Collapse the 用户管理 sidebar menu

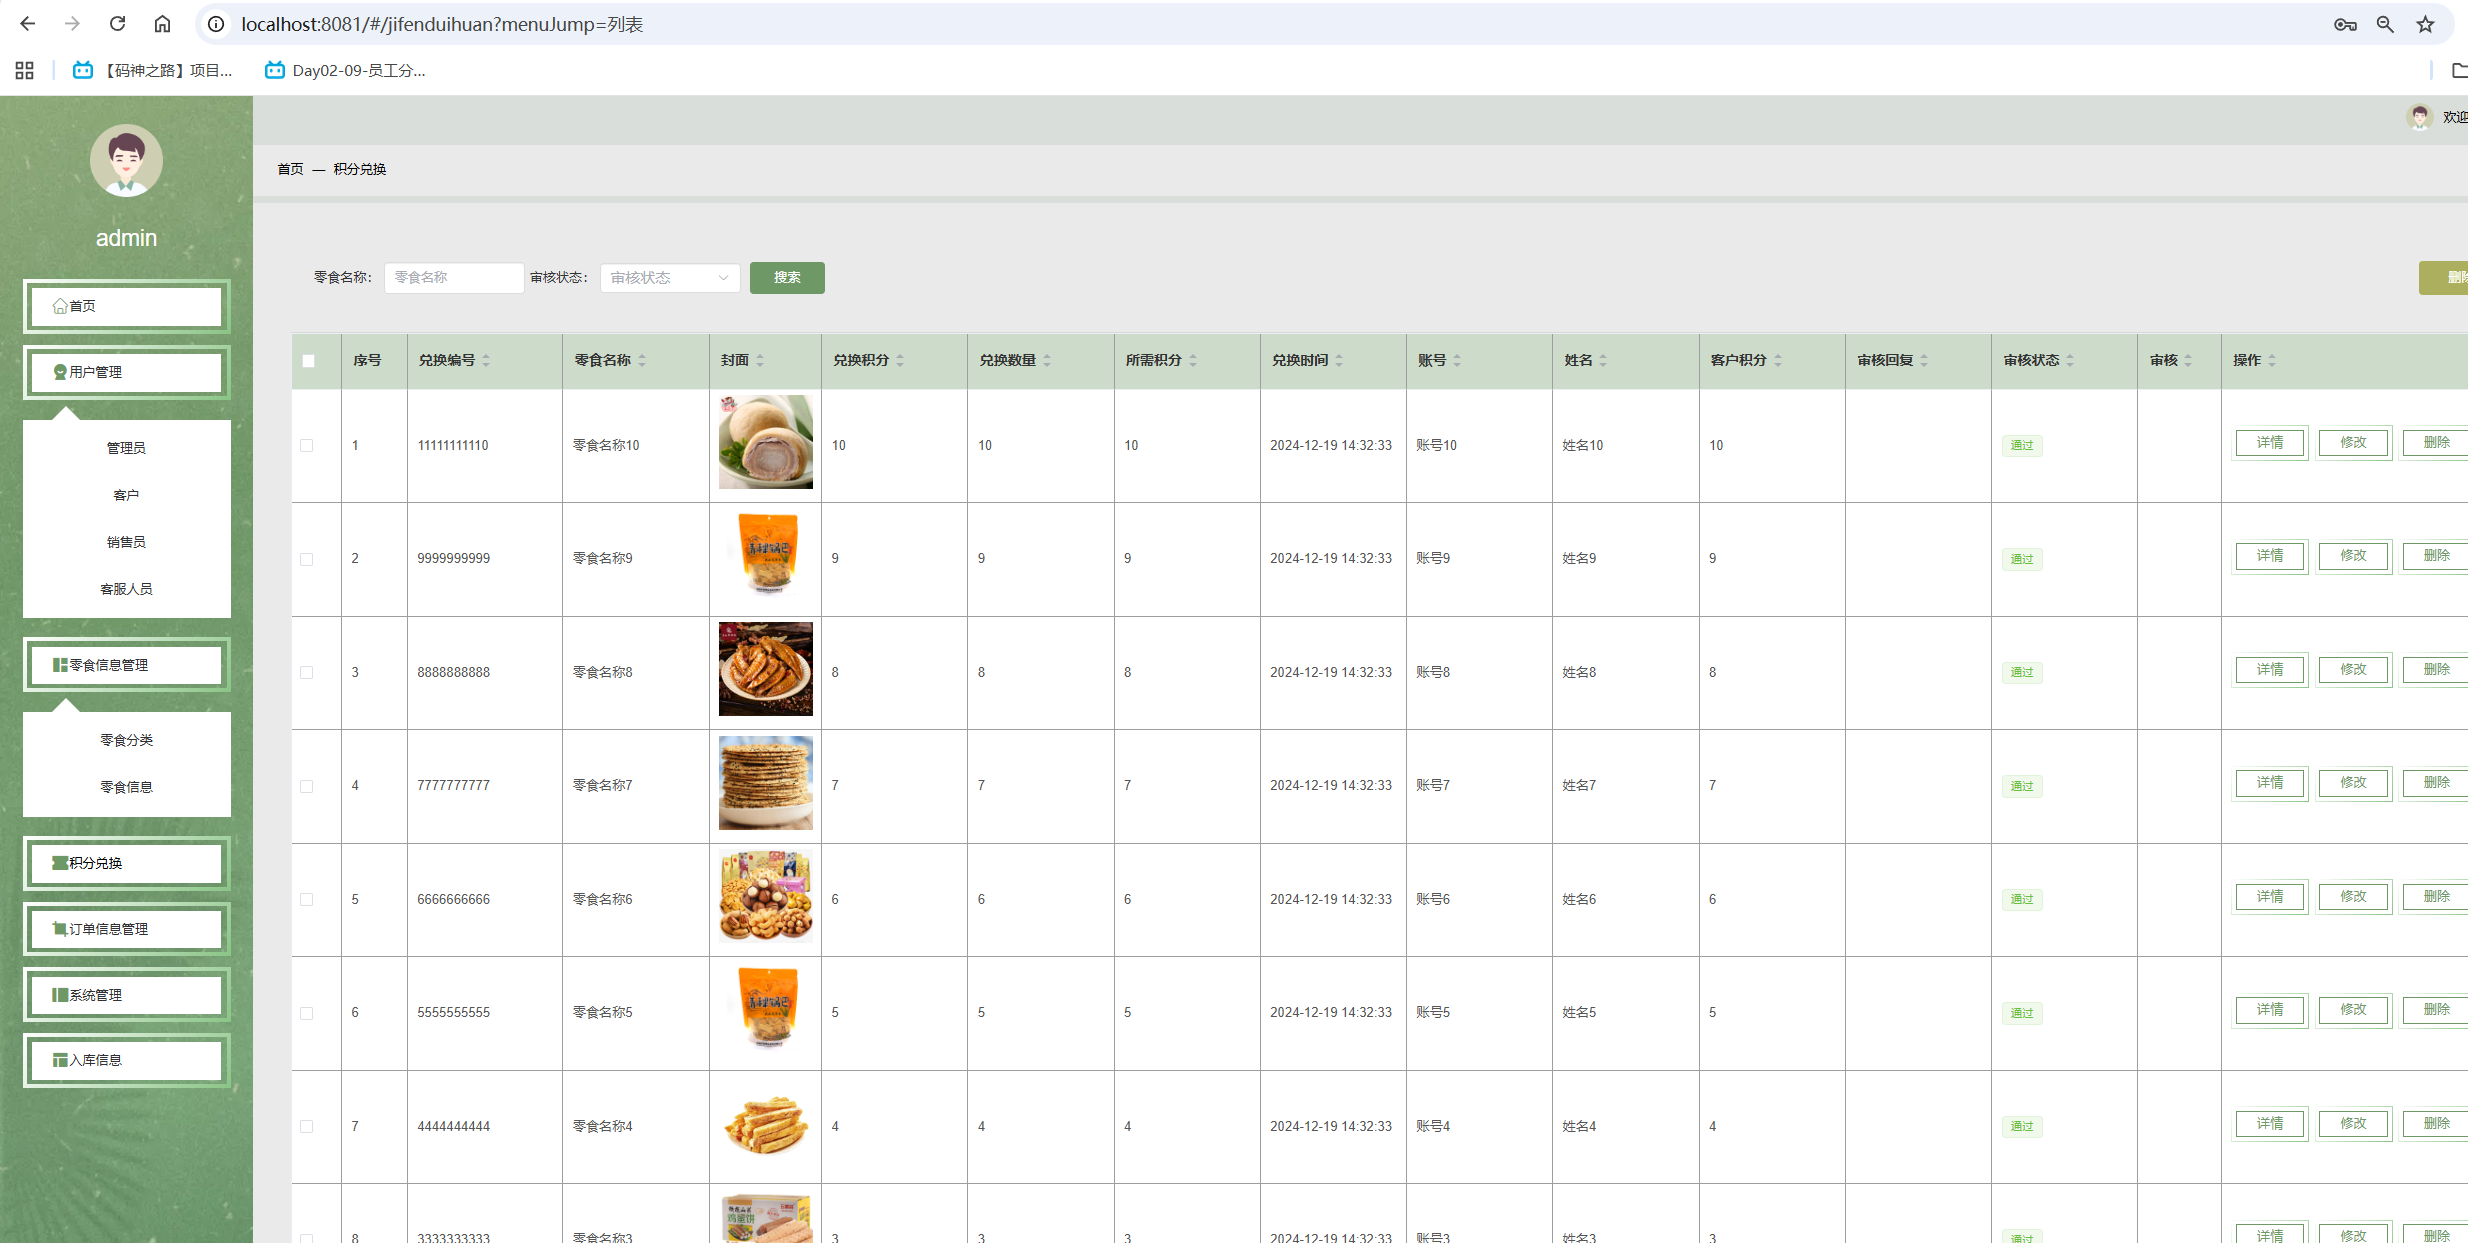click(126, 372)
